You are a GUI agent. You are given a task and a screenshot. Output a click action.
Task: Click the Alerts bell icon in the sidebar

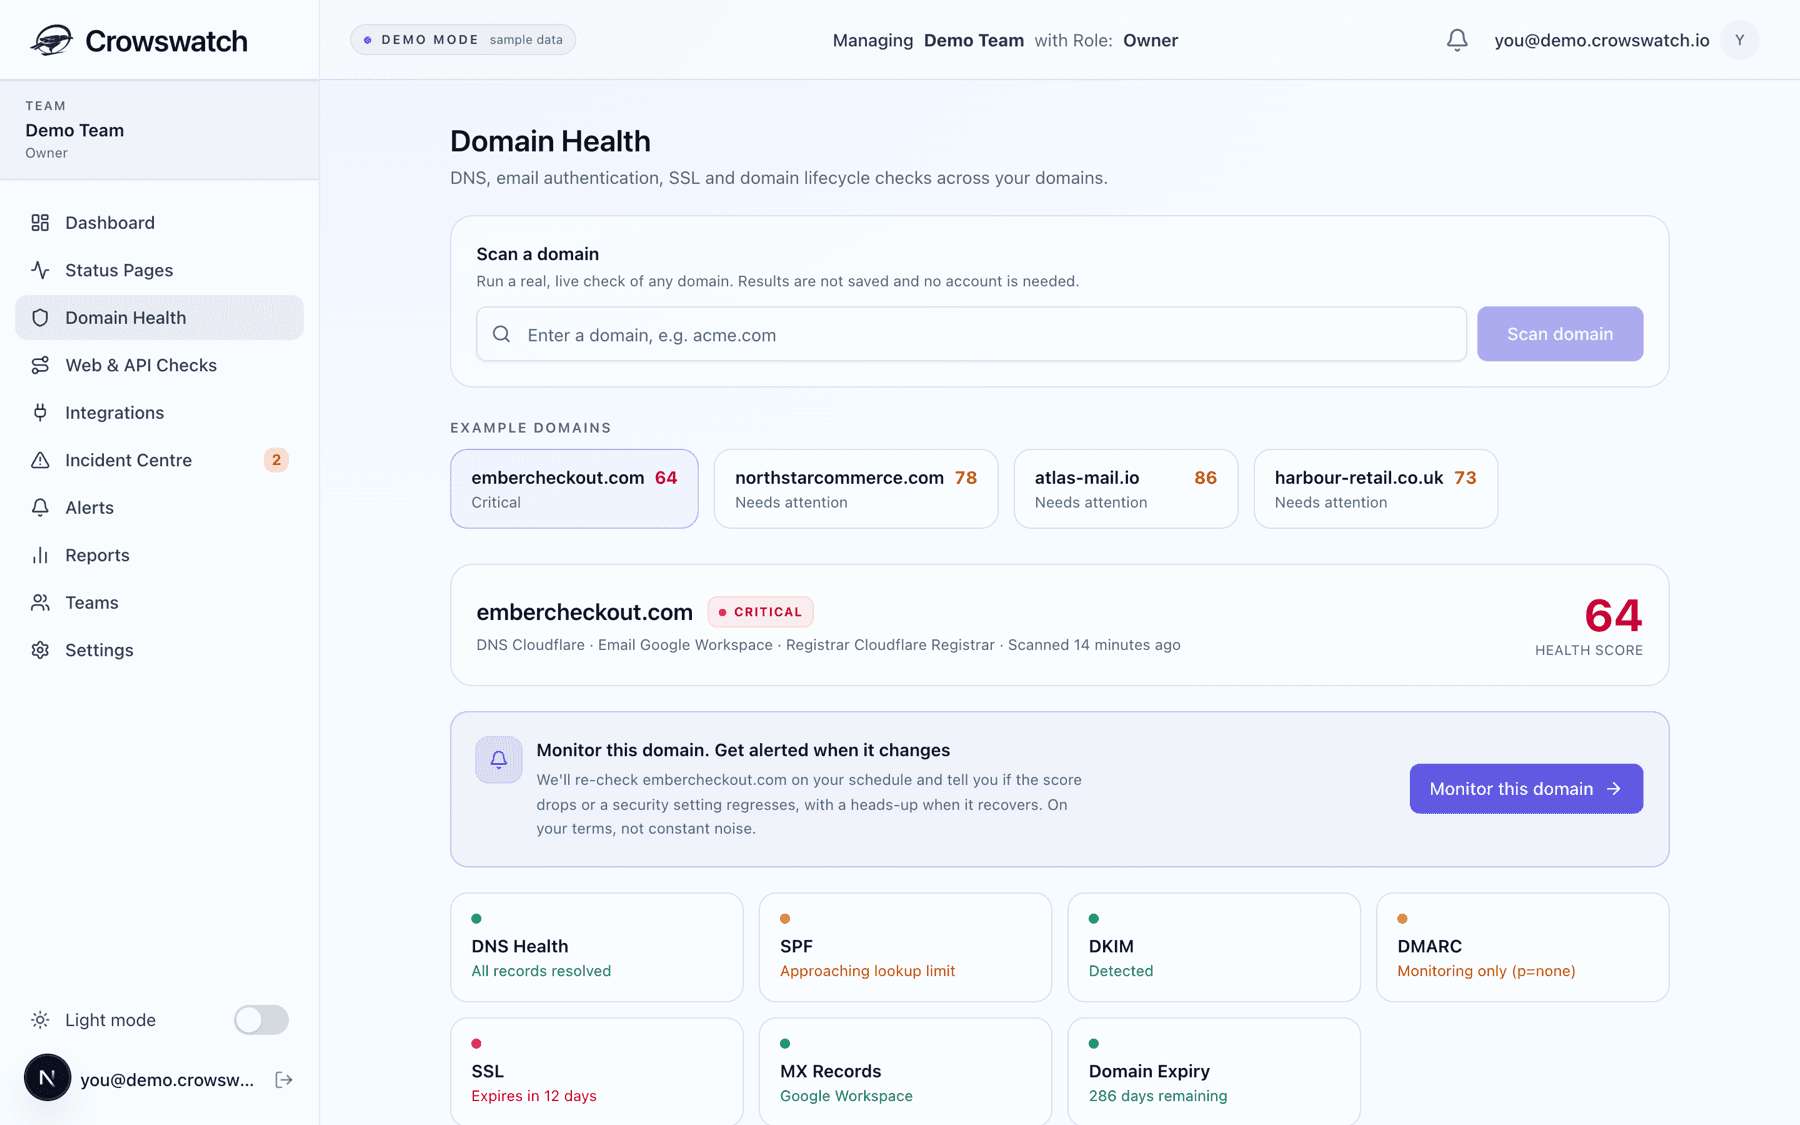pyautogui.click(x=40, y=508)
